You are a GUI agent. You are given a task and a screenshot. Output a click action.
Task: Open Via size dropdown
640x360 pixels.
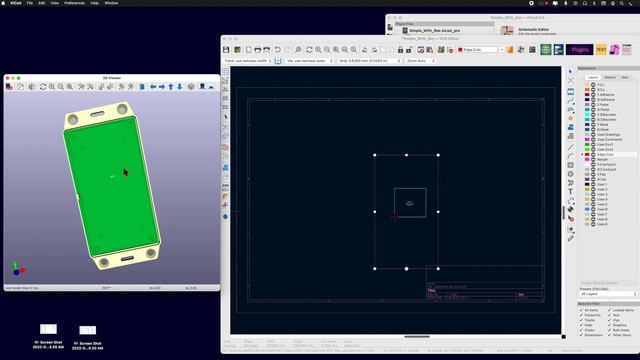point(309,61)
